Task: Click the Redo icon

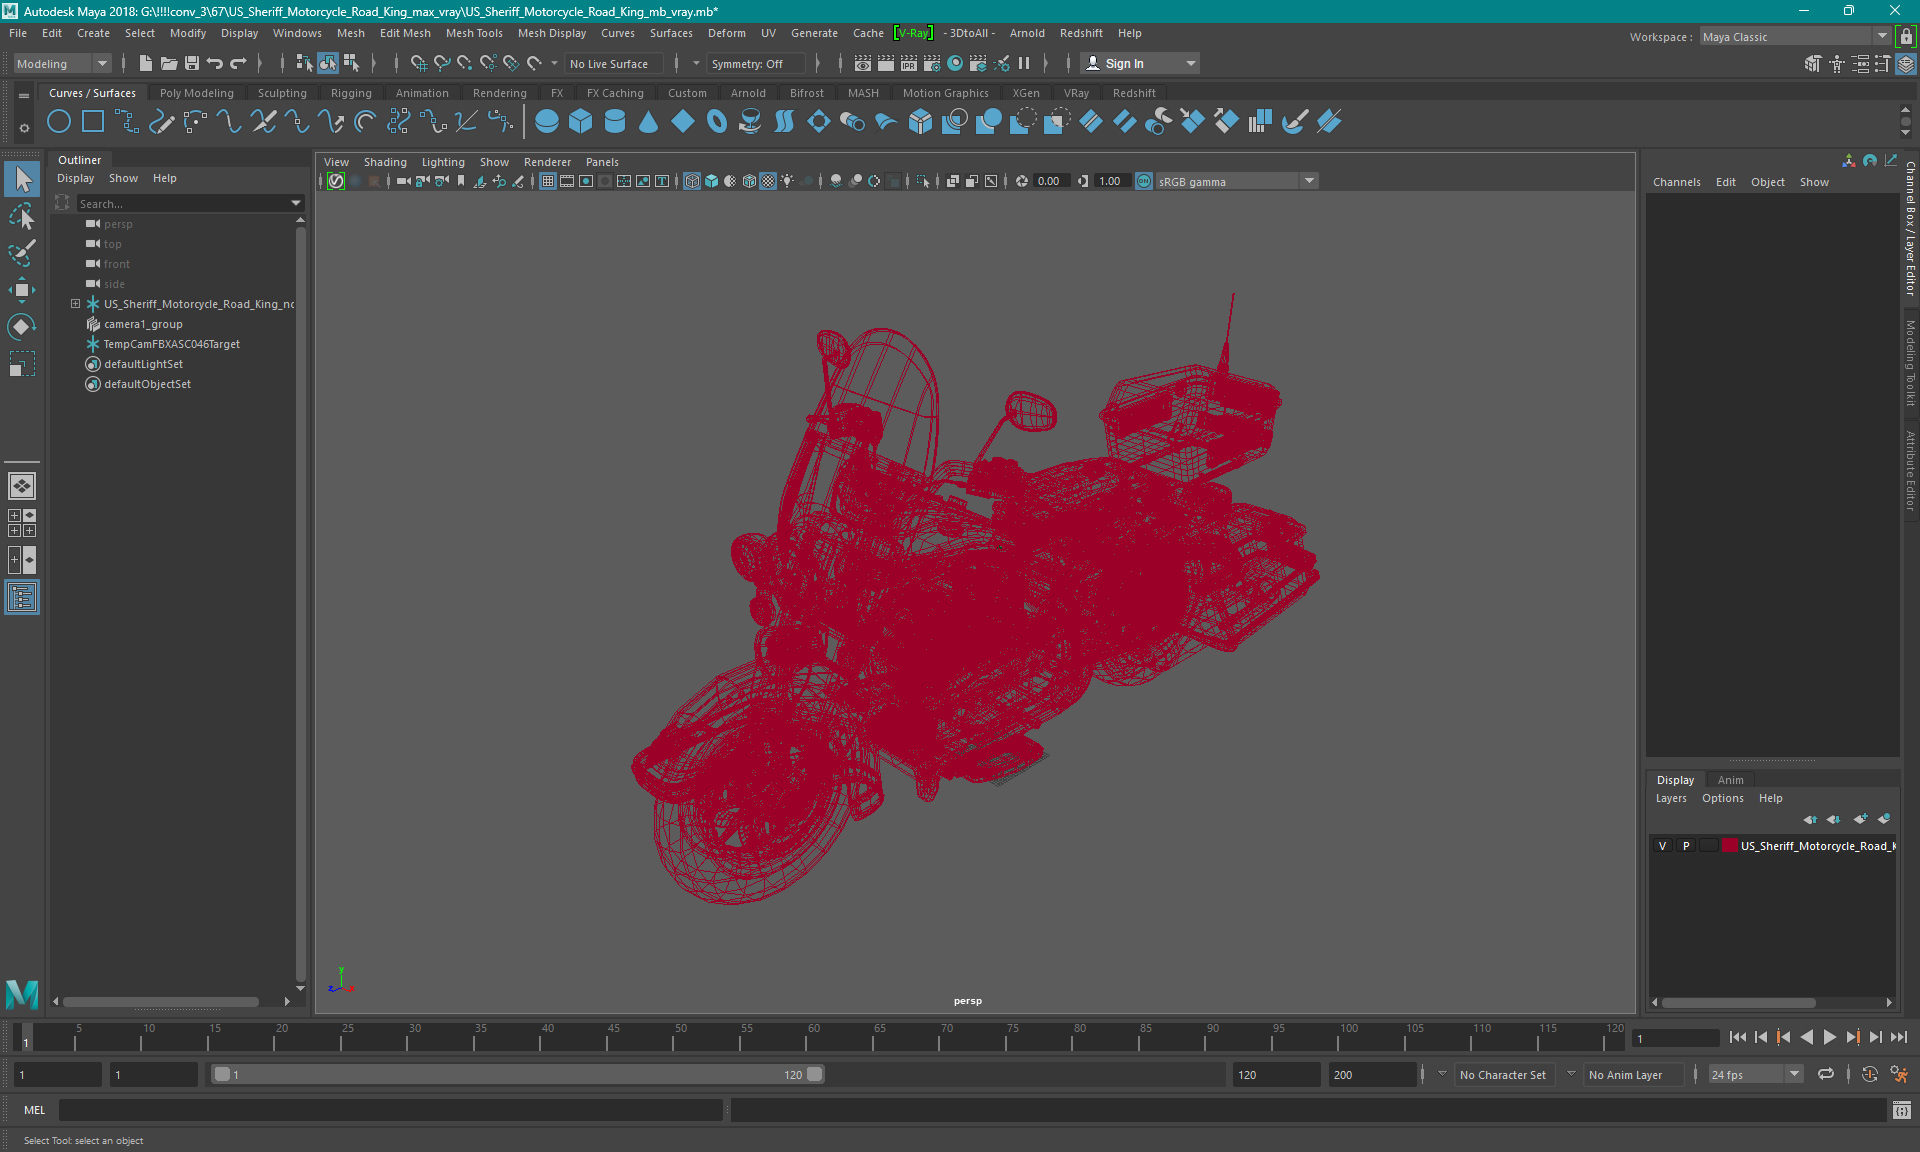Action: click(238, 63)
